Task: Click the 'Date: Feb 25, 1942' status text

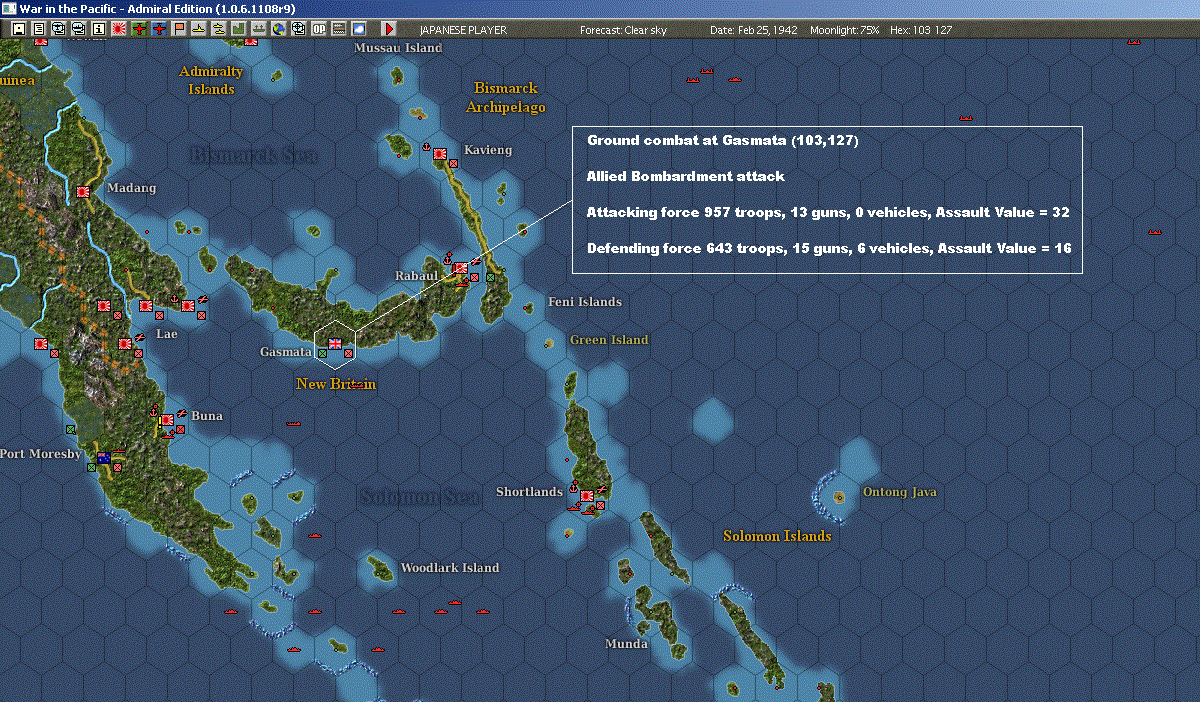Action: pyautogui.click(x=753, y=30)
